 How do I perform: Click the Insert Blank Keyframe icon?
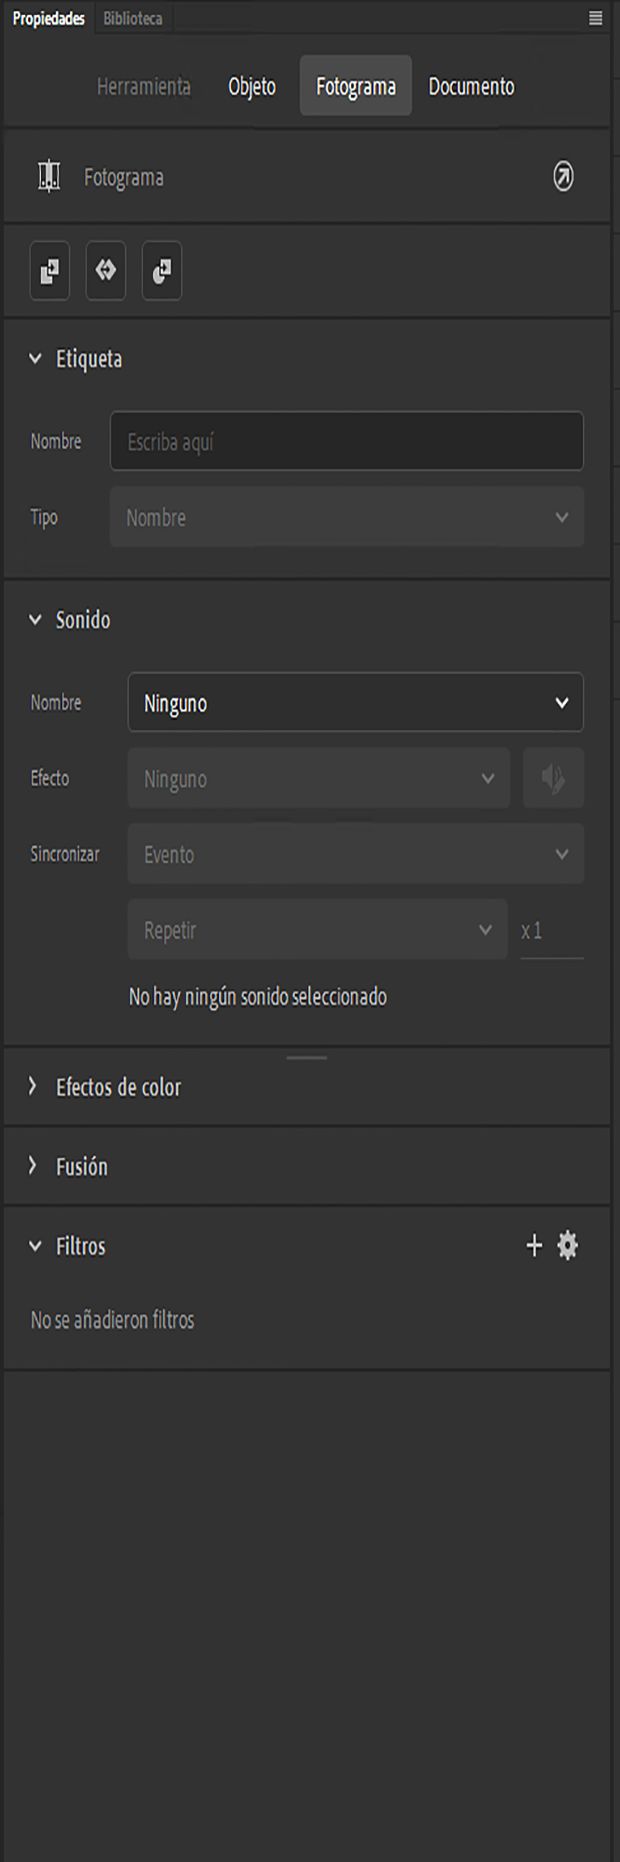point(161,271)
